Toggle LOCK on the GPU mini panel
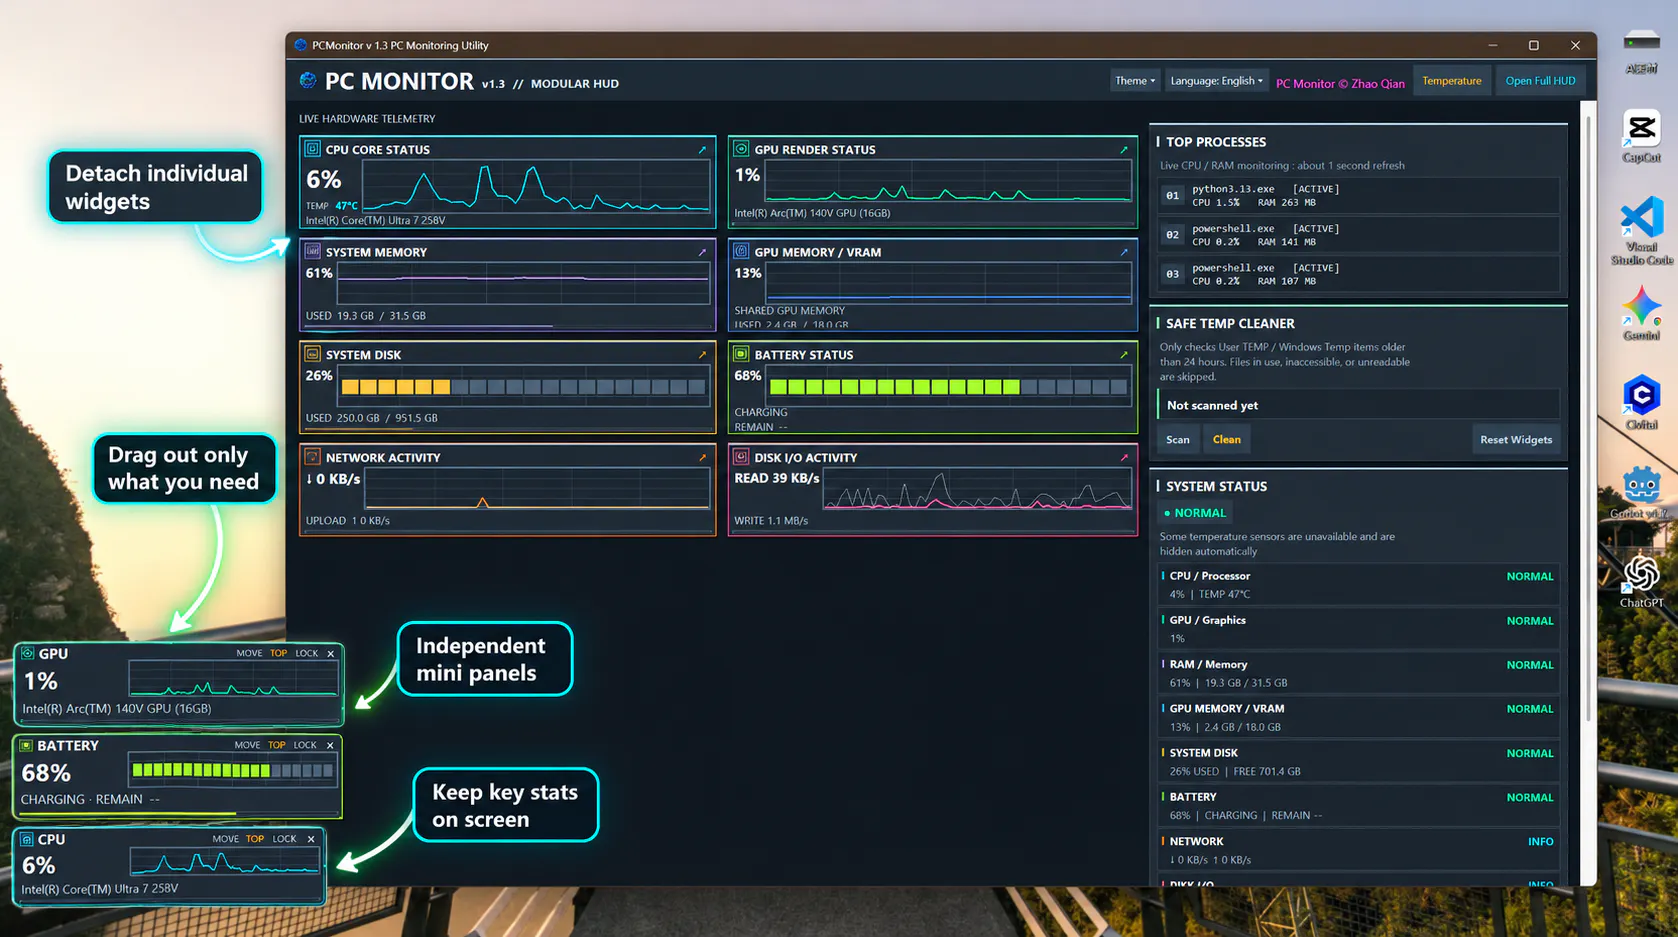The height and width of the screenshot is (937, 1678). click(306, 653)
